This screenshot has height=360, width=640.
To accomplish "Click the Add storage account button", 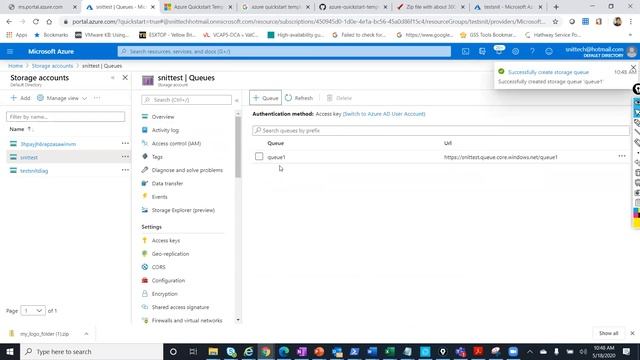I will [x=20, y=98].
